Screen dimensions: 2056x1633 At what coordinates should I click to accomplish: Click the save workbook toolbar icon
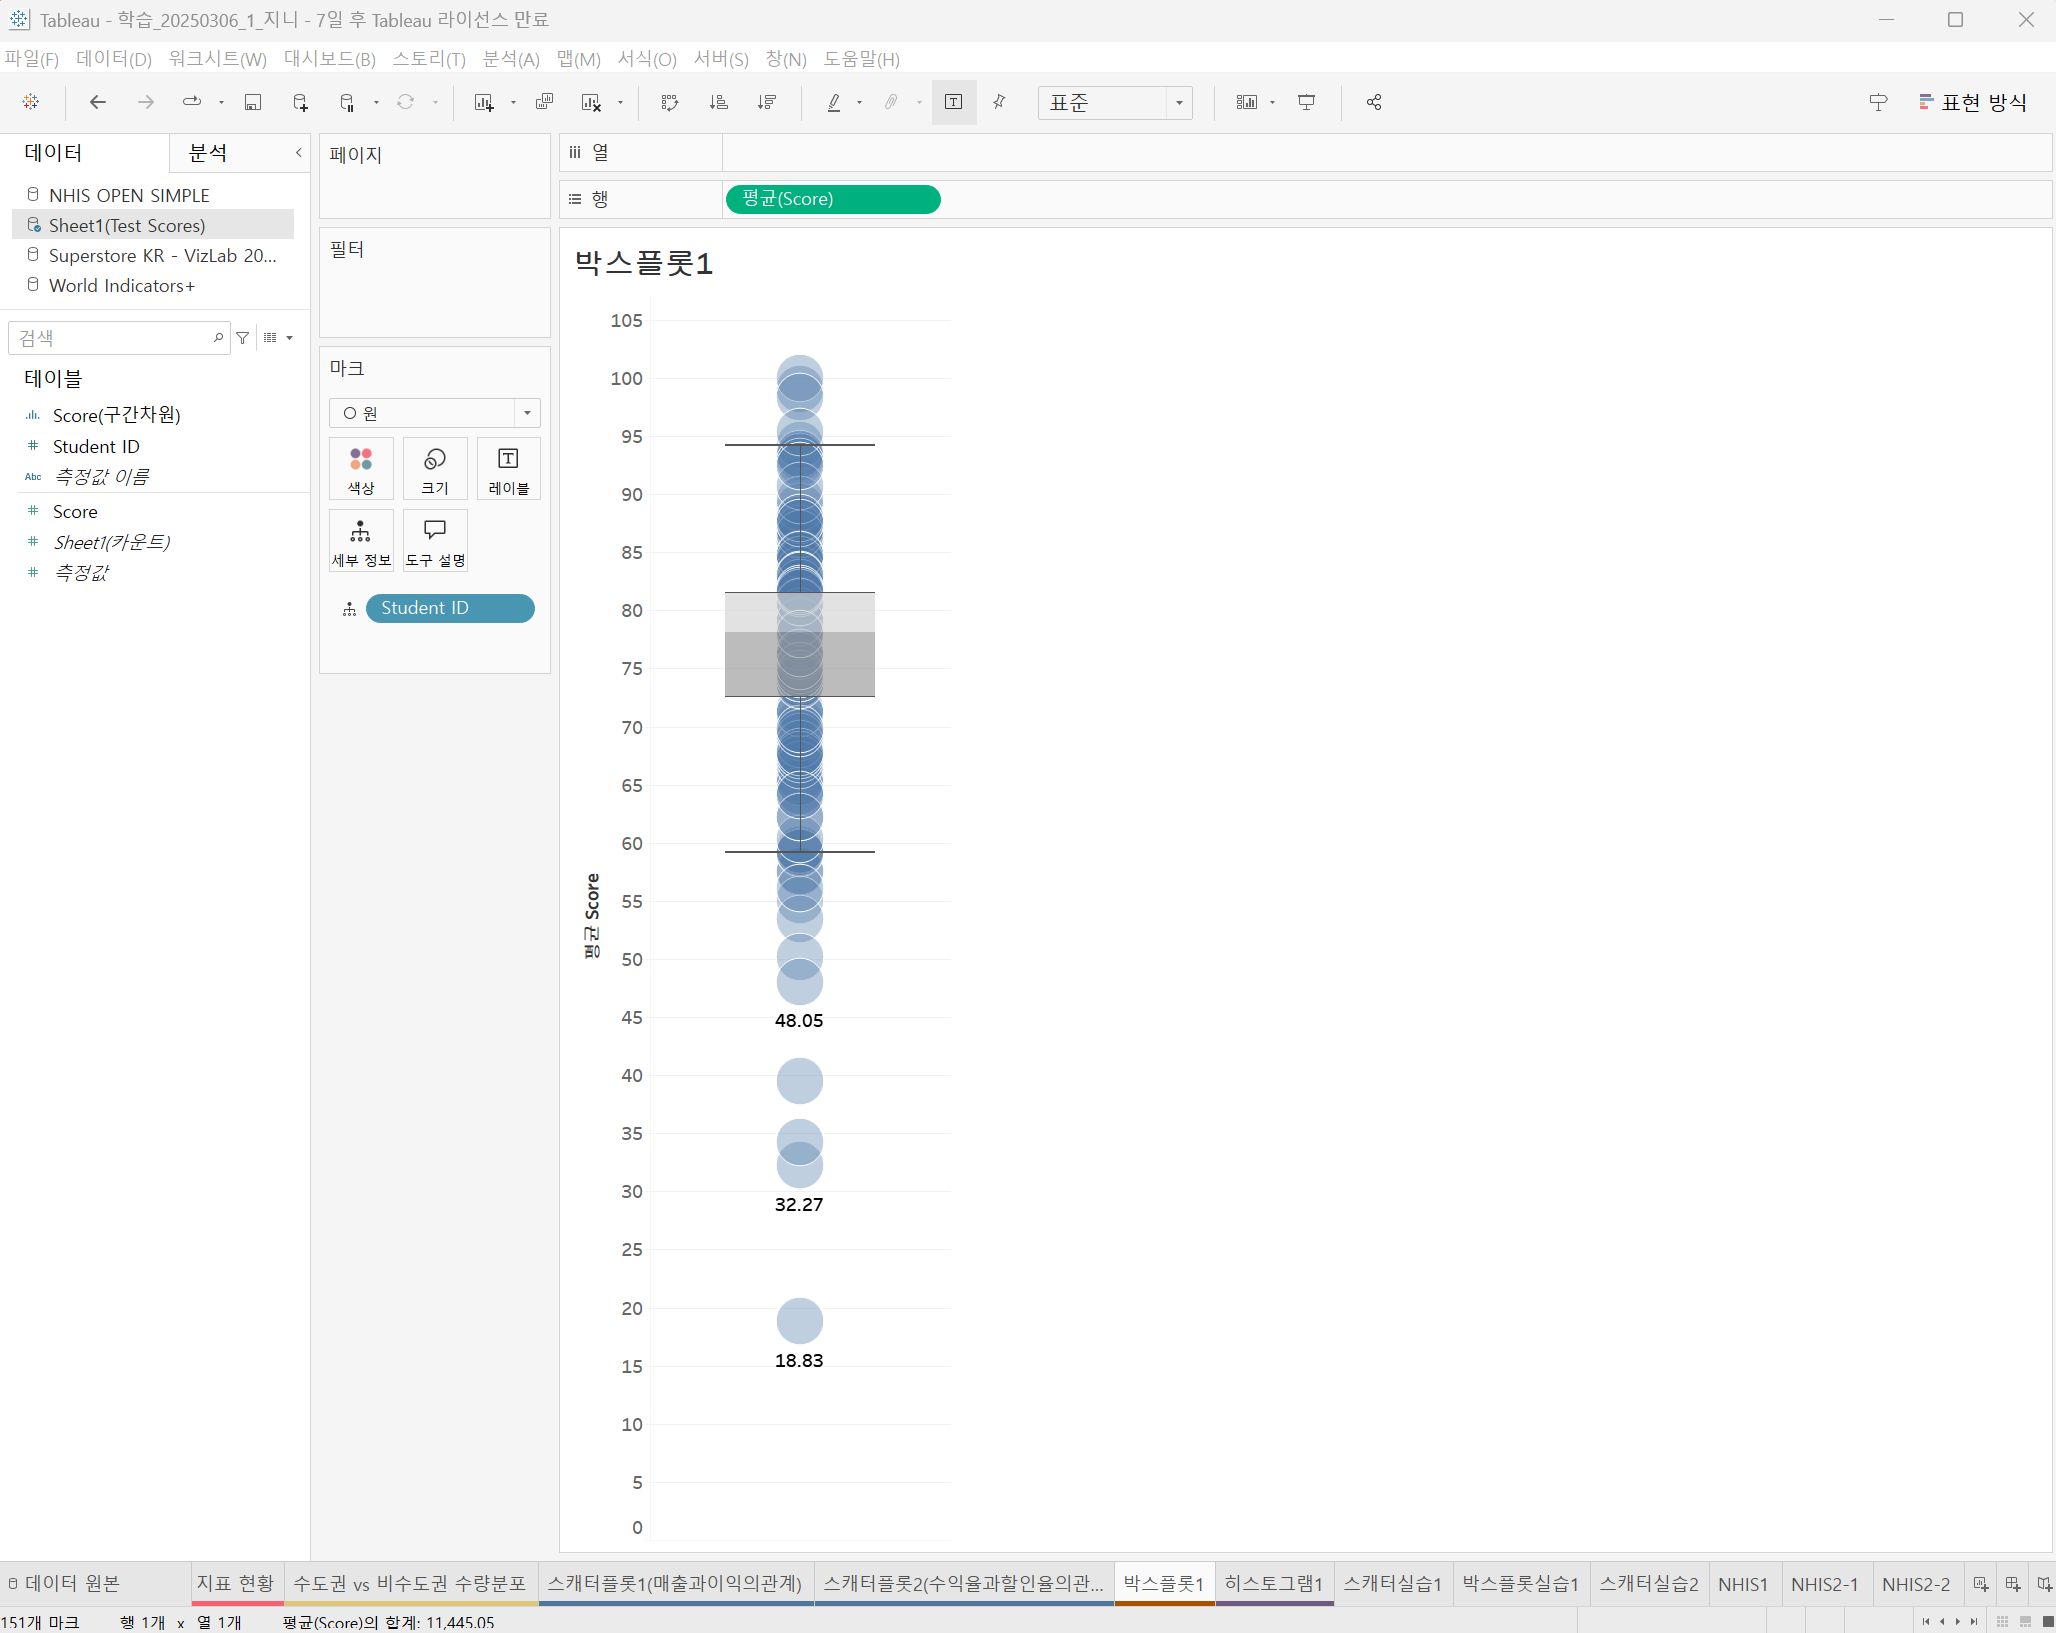tap(253, 102)
